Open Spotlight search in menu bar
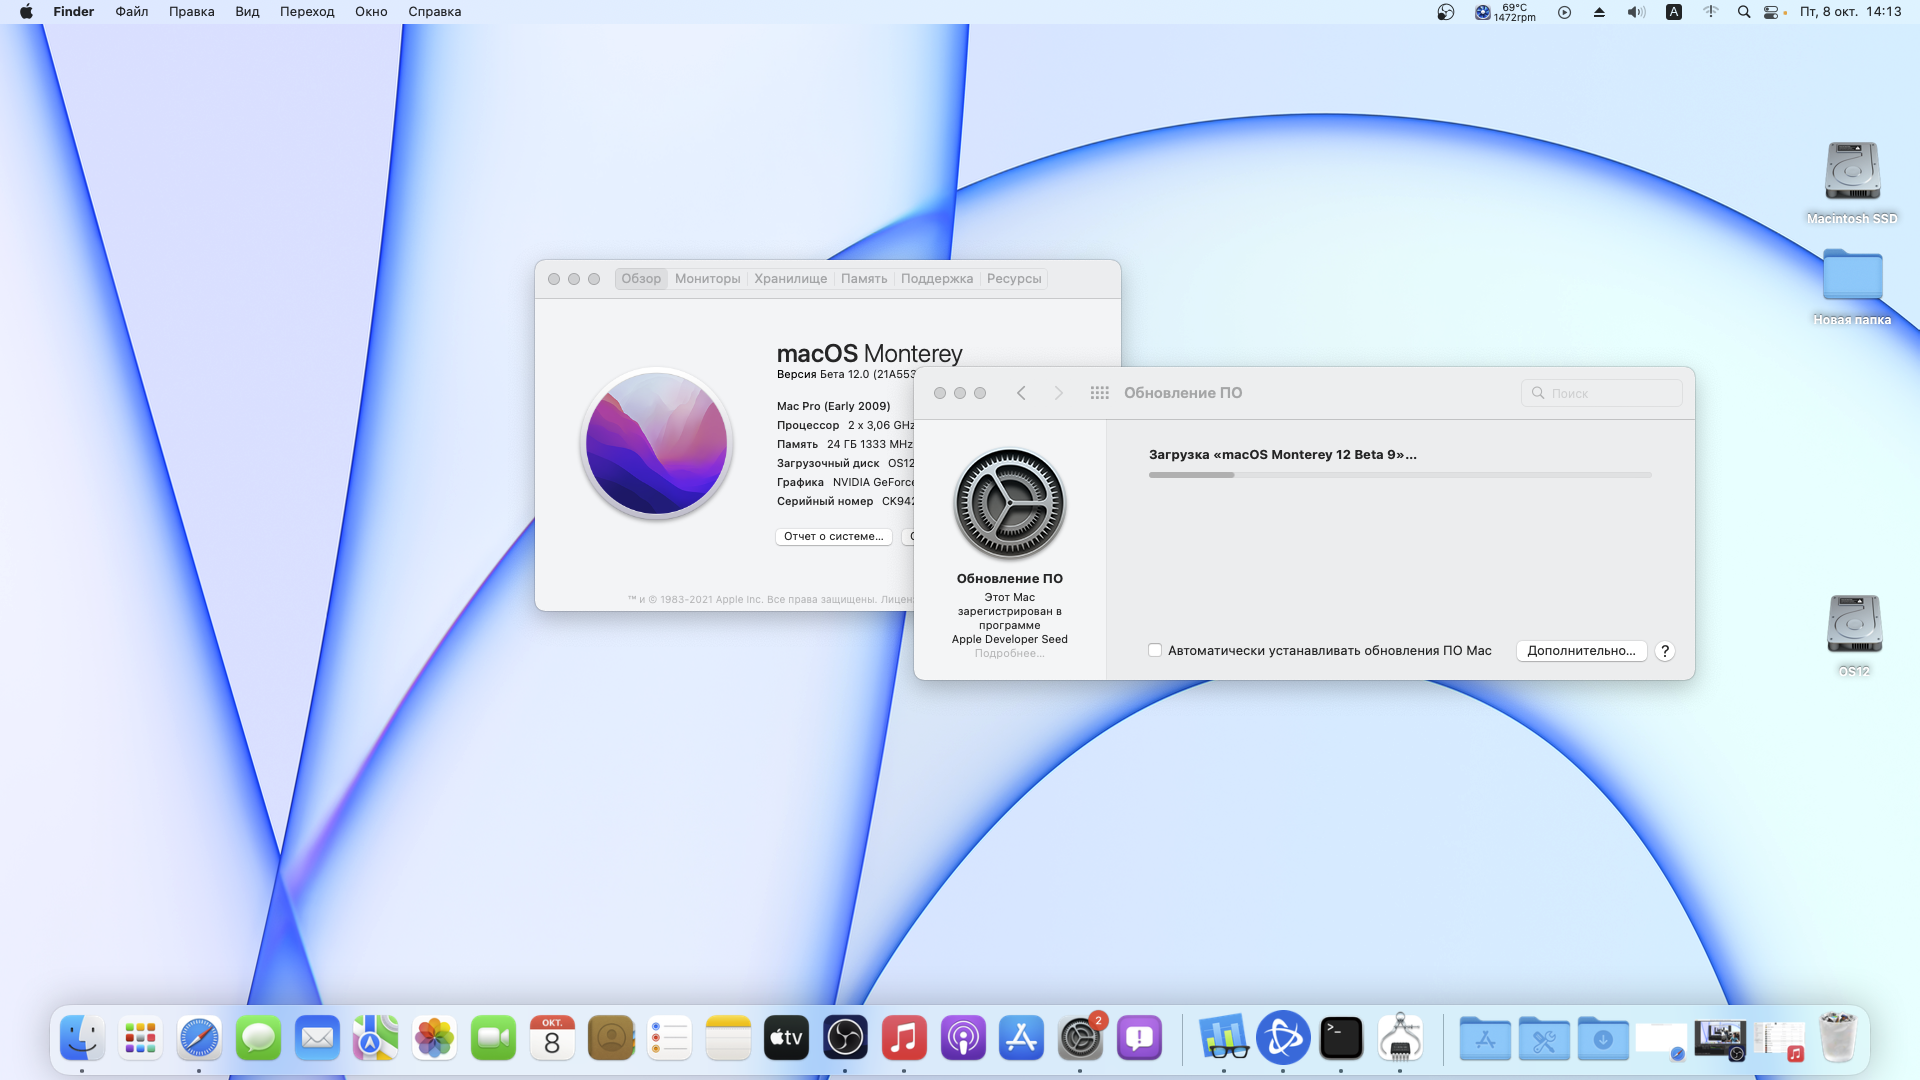 pyautogui.click(x=1744, y=12)
